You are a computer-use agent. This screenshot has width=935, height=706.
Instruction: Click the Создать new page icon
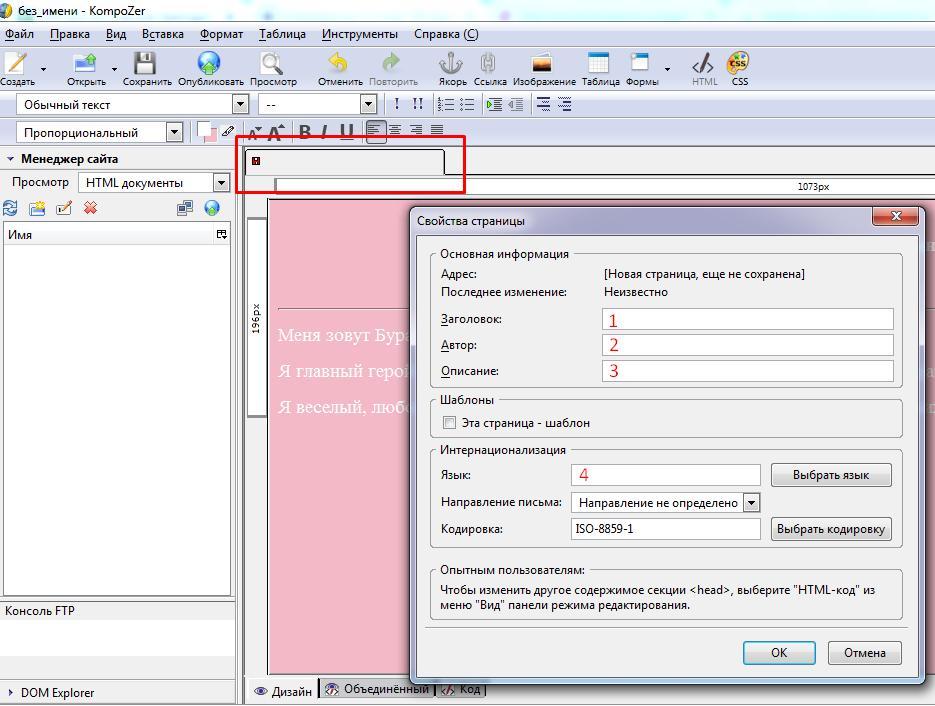(16, 64)
